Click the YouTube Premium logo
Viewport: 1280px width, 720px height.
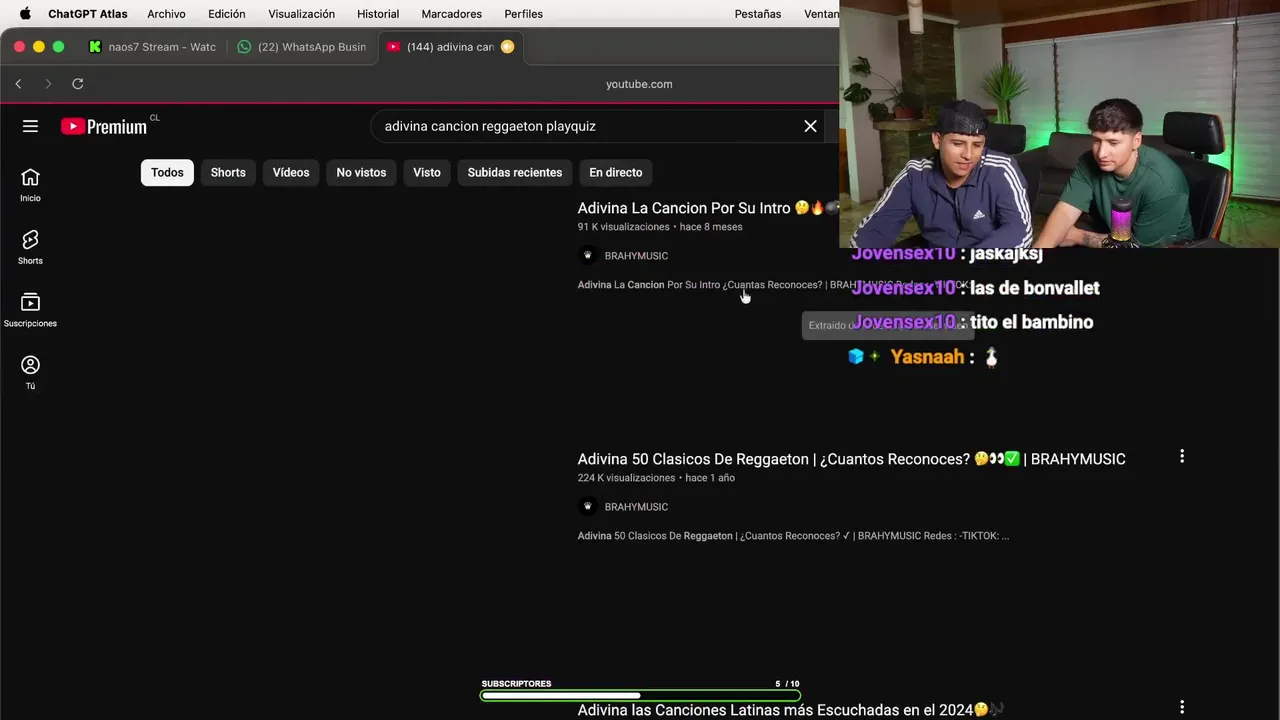[104, 126]
